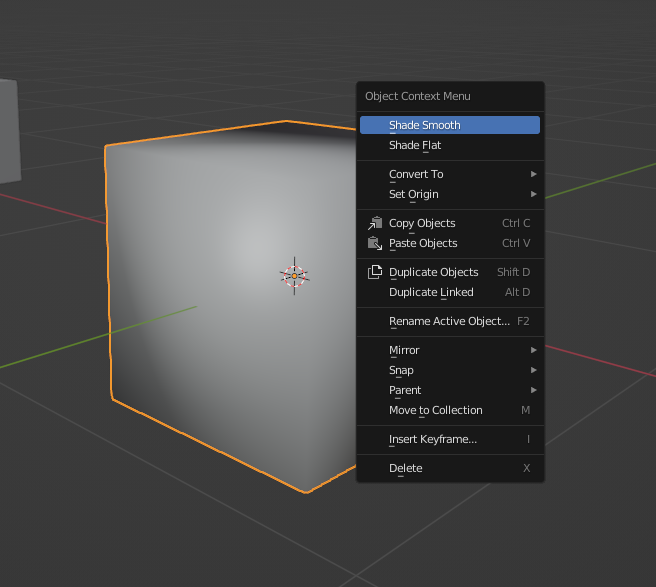This screenshot has height=587, width=656.
Task: Choose Shade Smooth in context menu
Action: tap(450, 125)
